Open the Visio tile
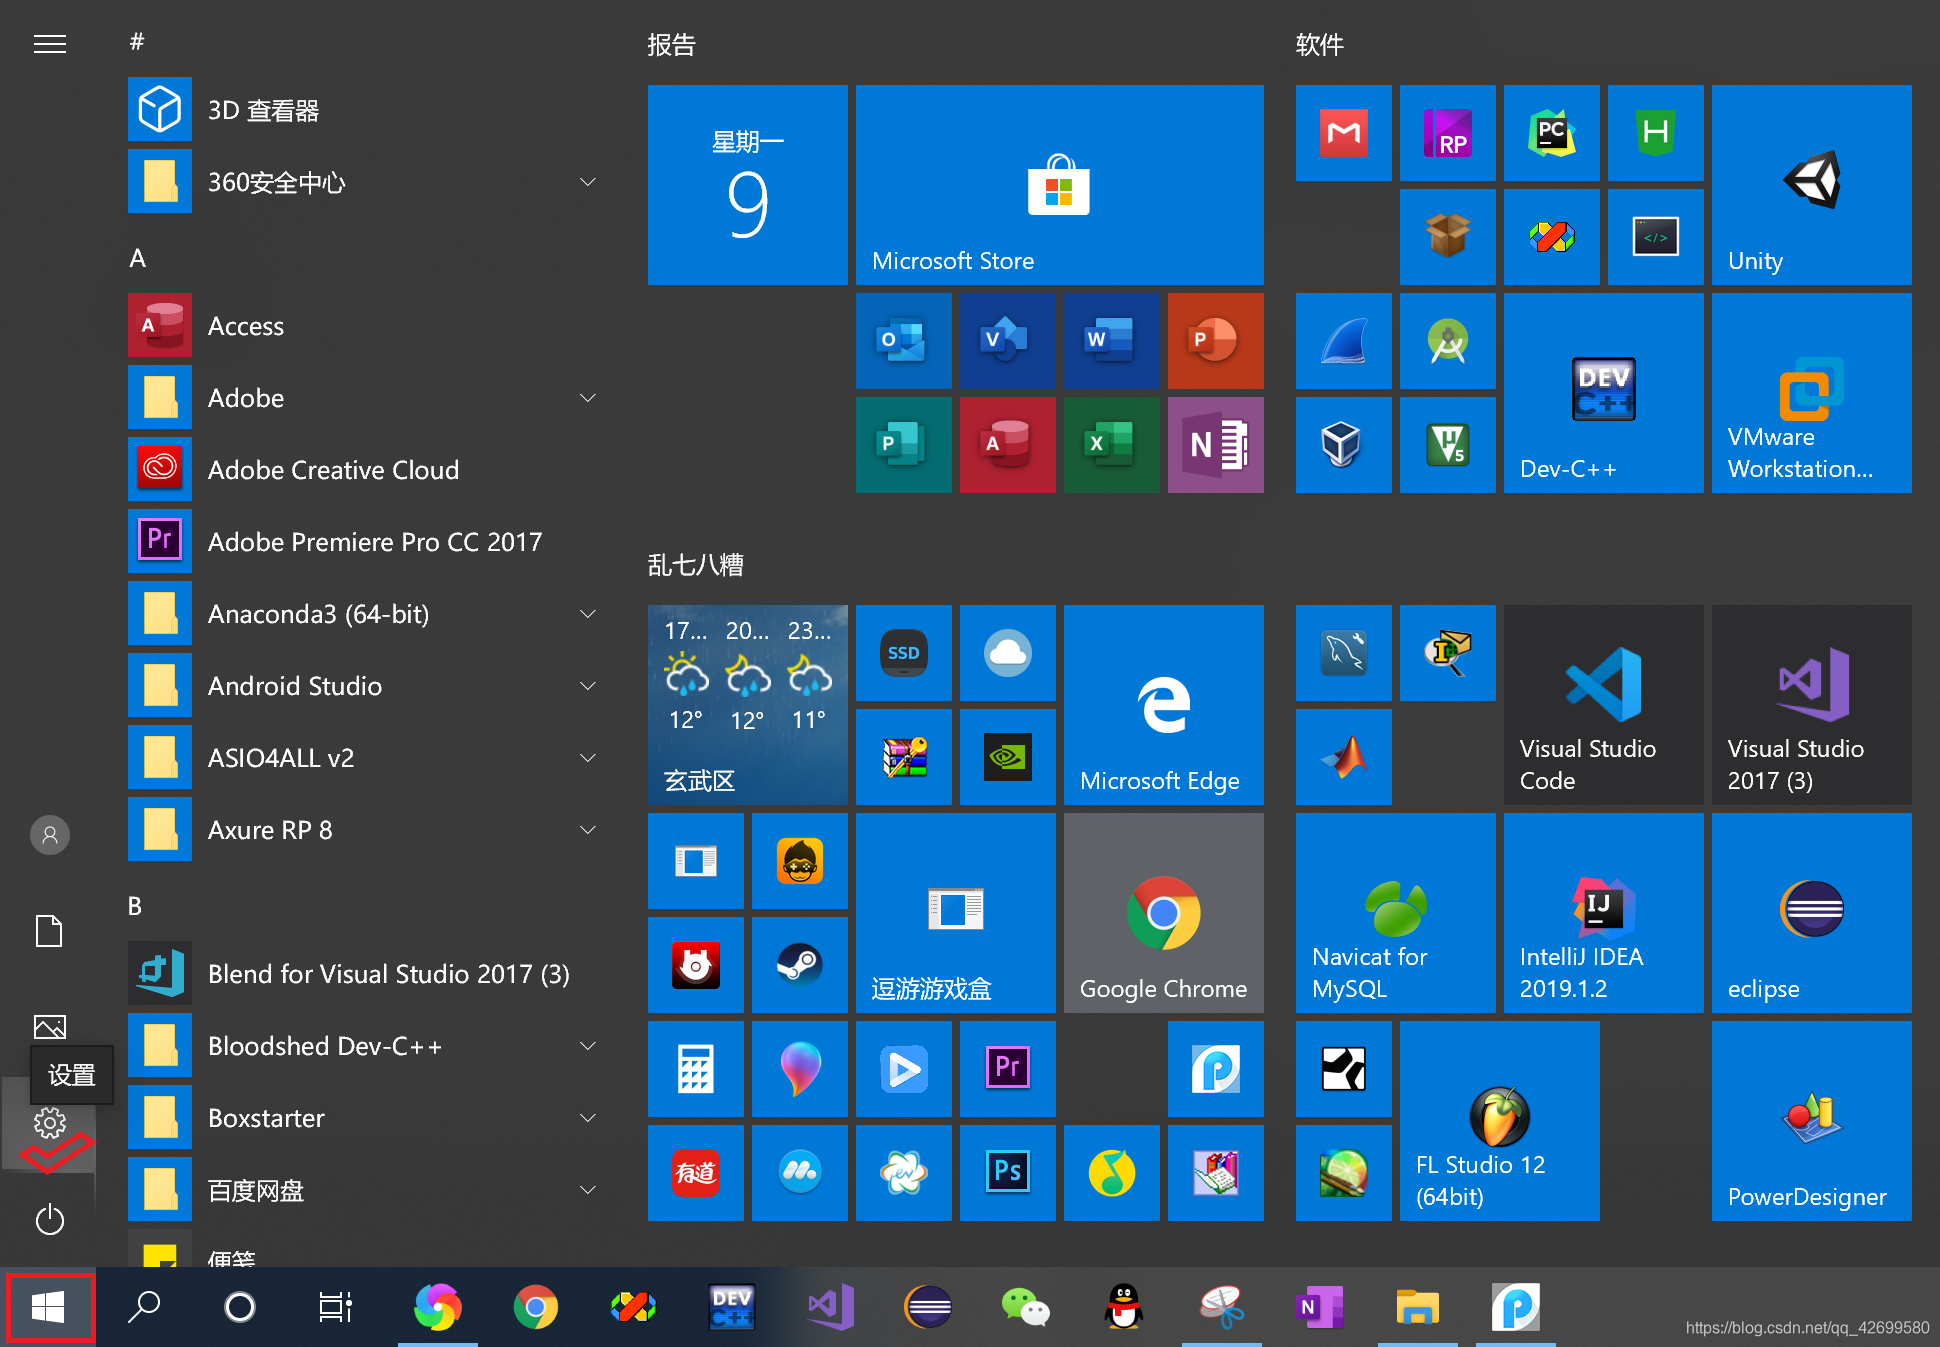This screenshot has height=1347, width=1940. [1007, 341]
